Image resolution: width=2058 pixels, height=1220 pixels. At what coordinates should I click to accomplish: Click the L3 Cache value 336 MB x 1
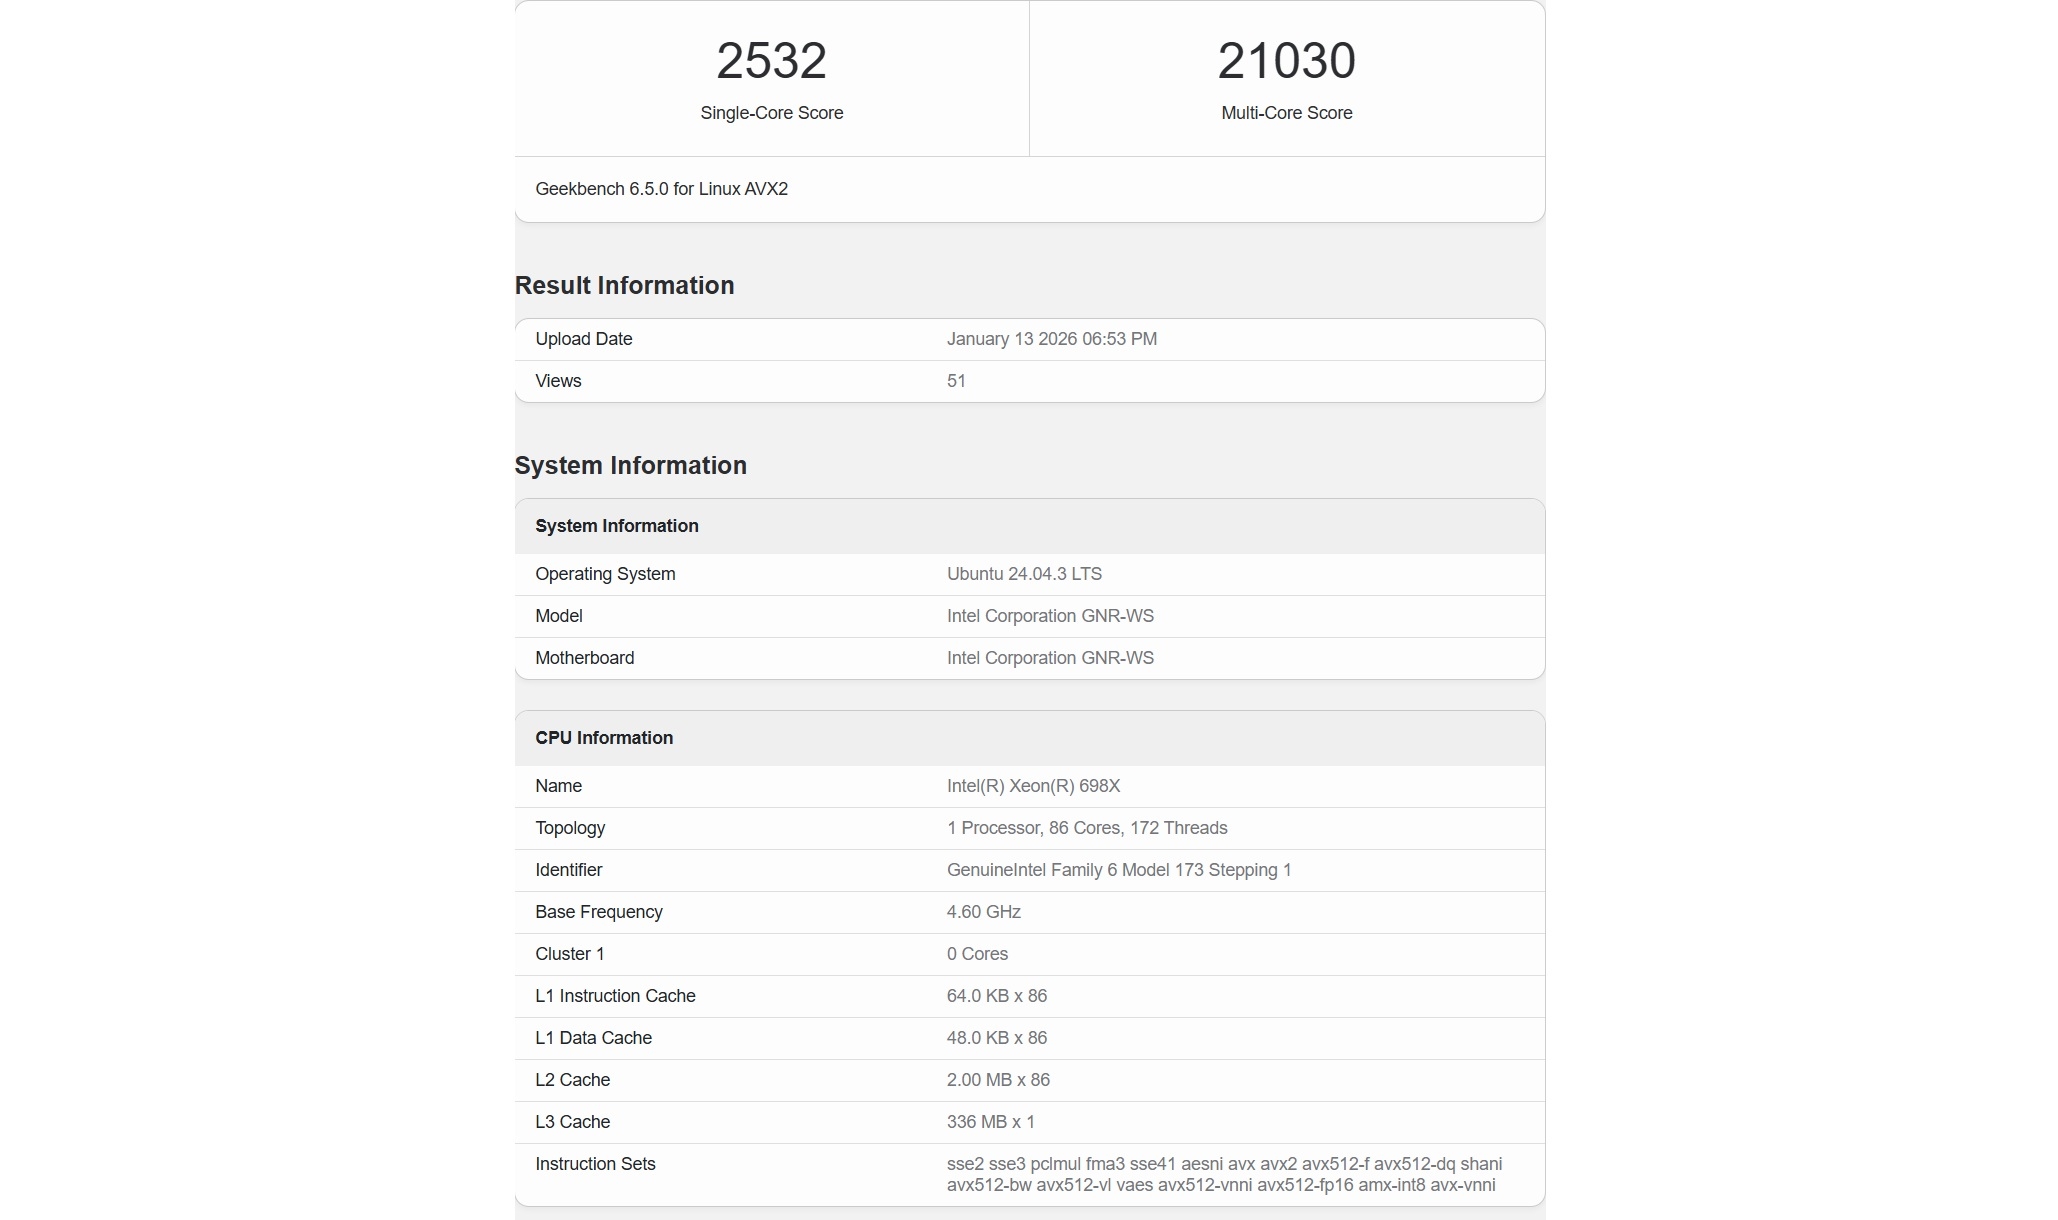(x=990, y=1122)
